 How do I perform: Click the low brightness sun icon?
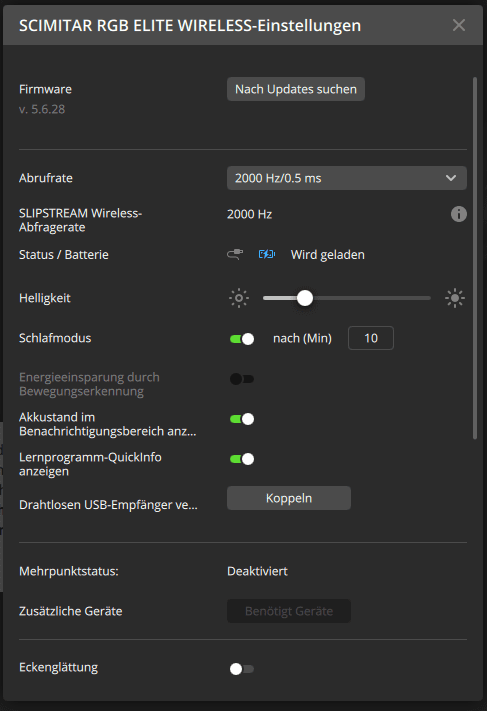(x=239, y=298)
